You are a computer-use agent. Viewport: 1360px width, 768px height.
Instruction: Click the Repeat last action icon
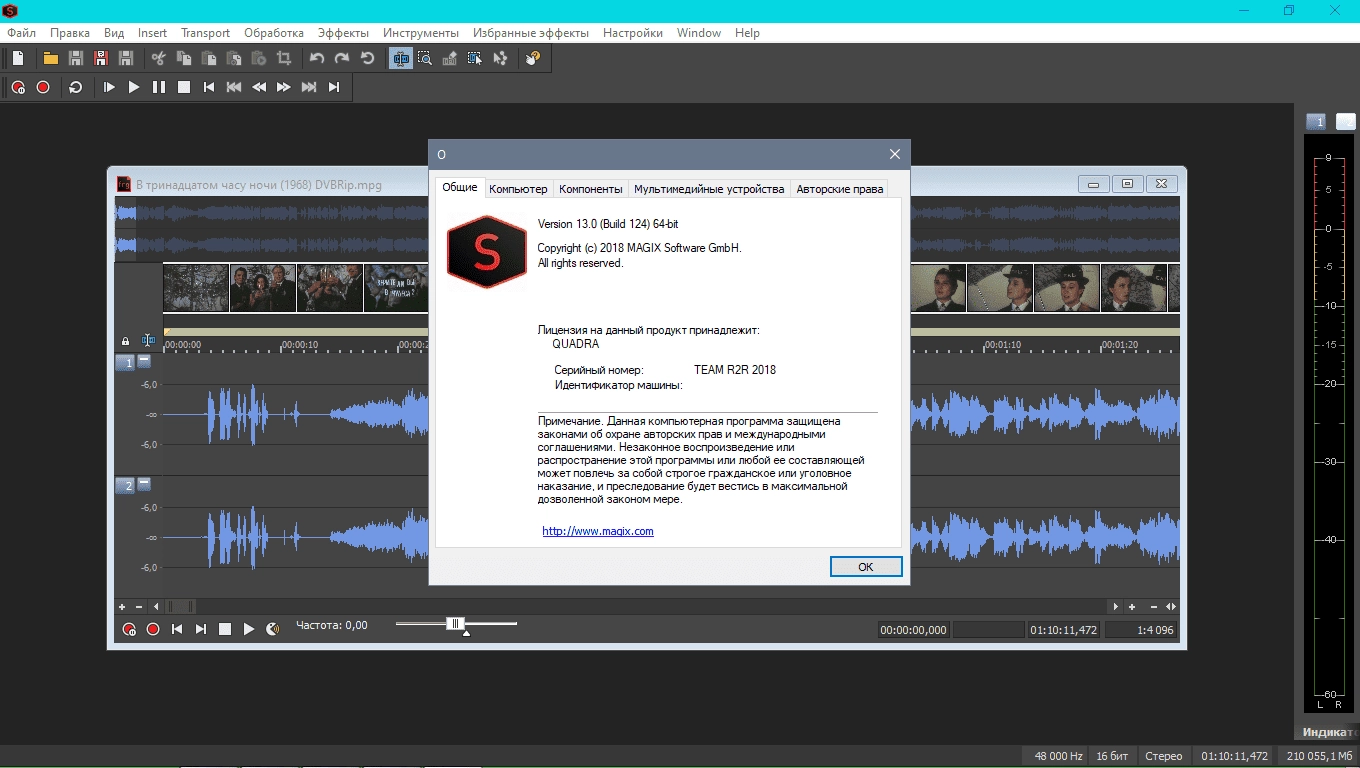(x=367, y=58)
